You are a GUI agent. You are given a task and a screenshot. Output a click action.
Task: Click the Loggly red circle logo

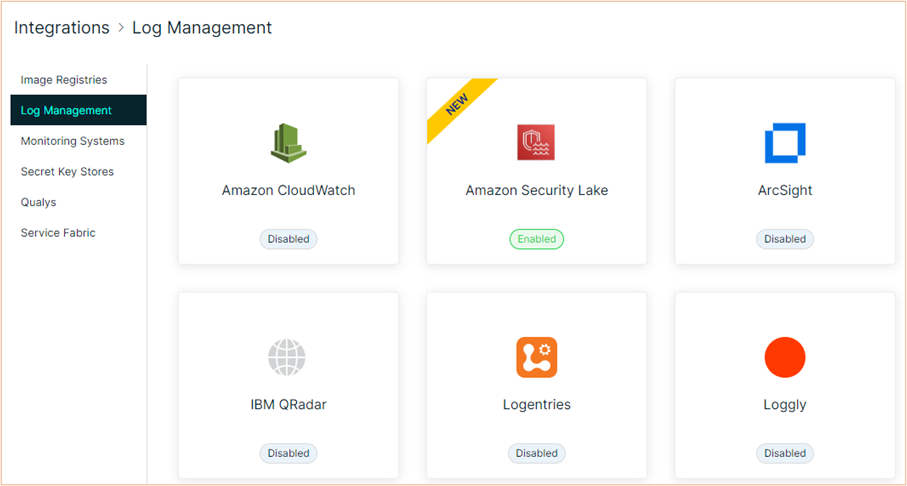click(x=785, y=358)
